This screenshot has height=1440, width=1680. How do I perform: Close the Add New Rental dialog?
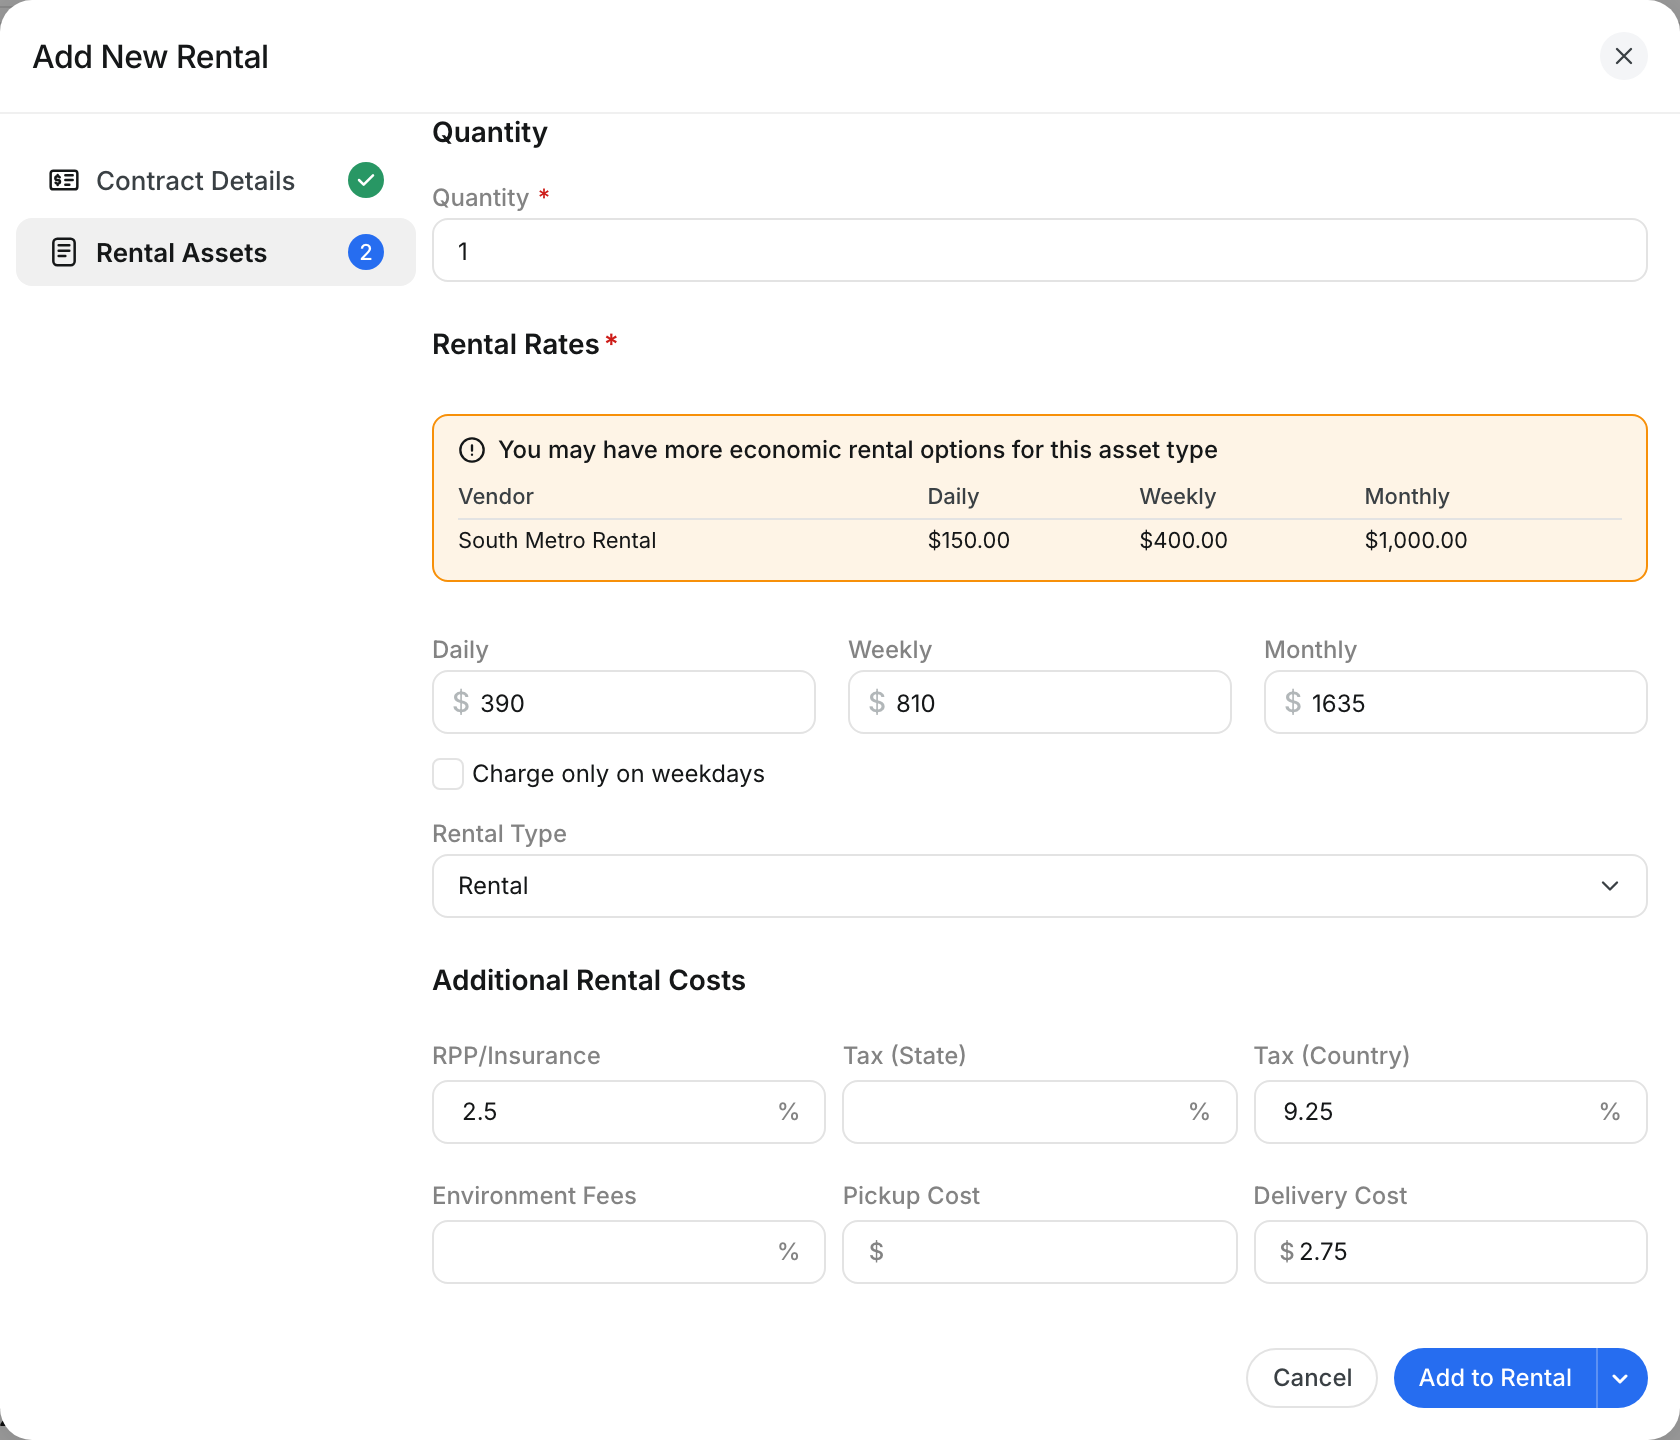click(1624, 56)
